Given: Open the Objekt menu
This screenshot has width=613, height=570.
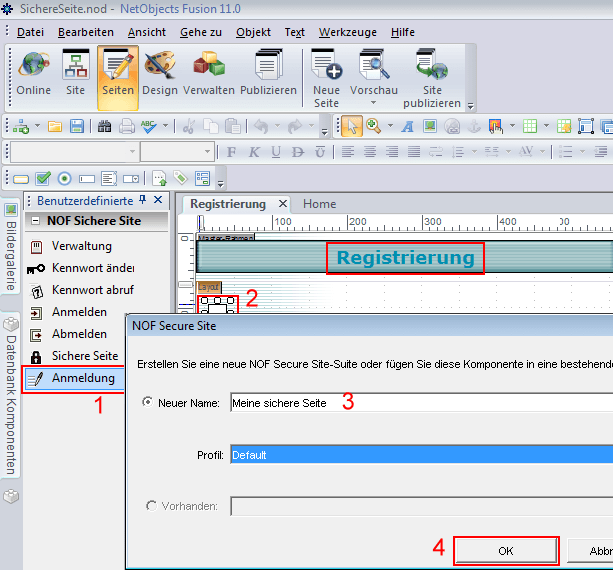Looking at the screenshot, I should pos(253,32).
